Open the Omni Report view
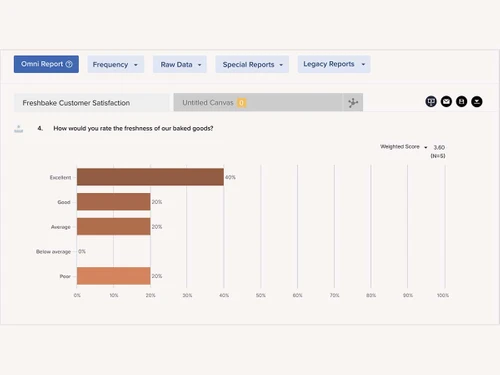This screenshot has height=375, width=500. (x=46, y=64)
